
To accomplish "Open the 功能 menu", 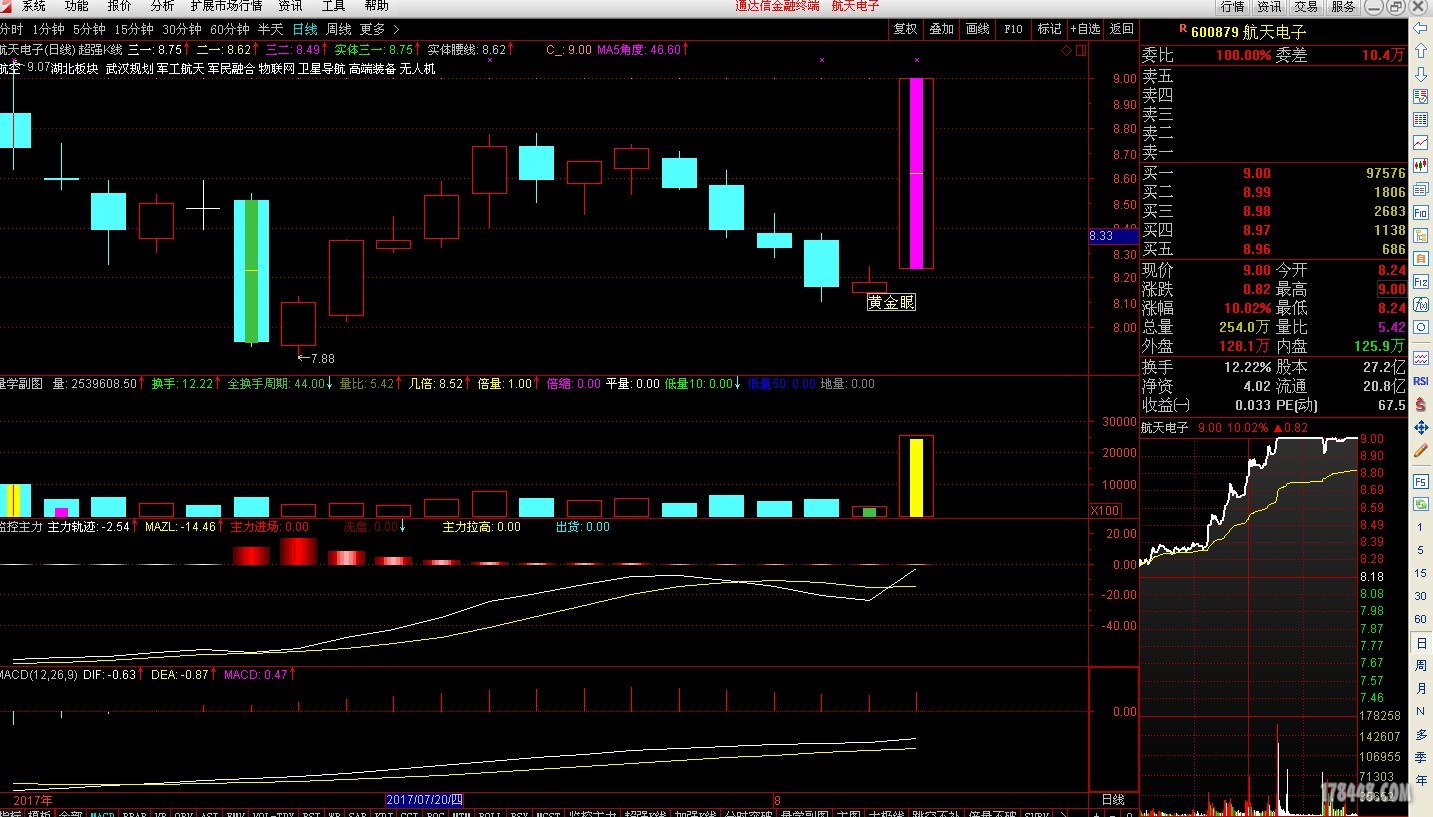I will point(77,6).
